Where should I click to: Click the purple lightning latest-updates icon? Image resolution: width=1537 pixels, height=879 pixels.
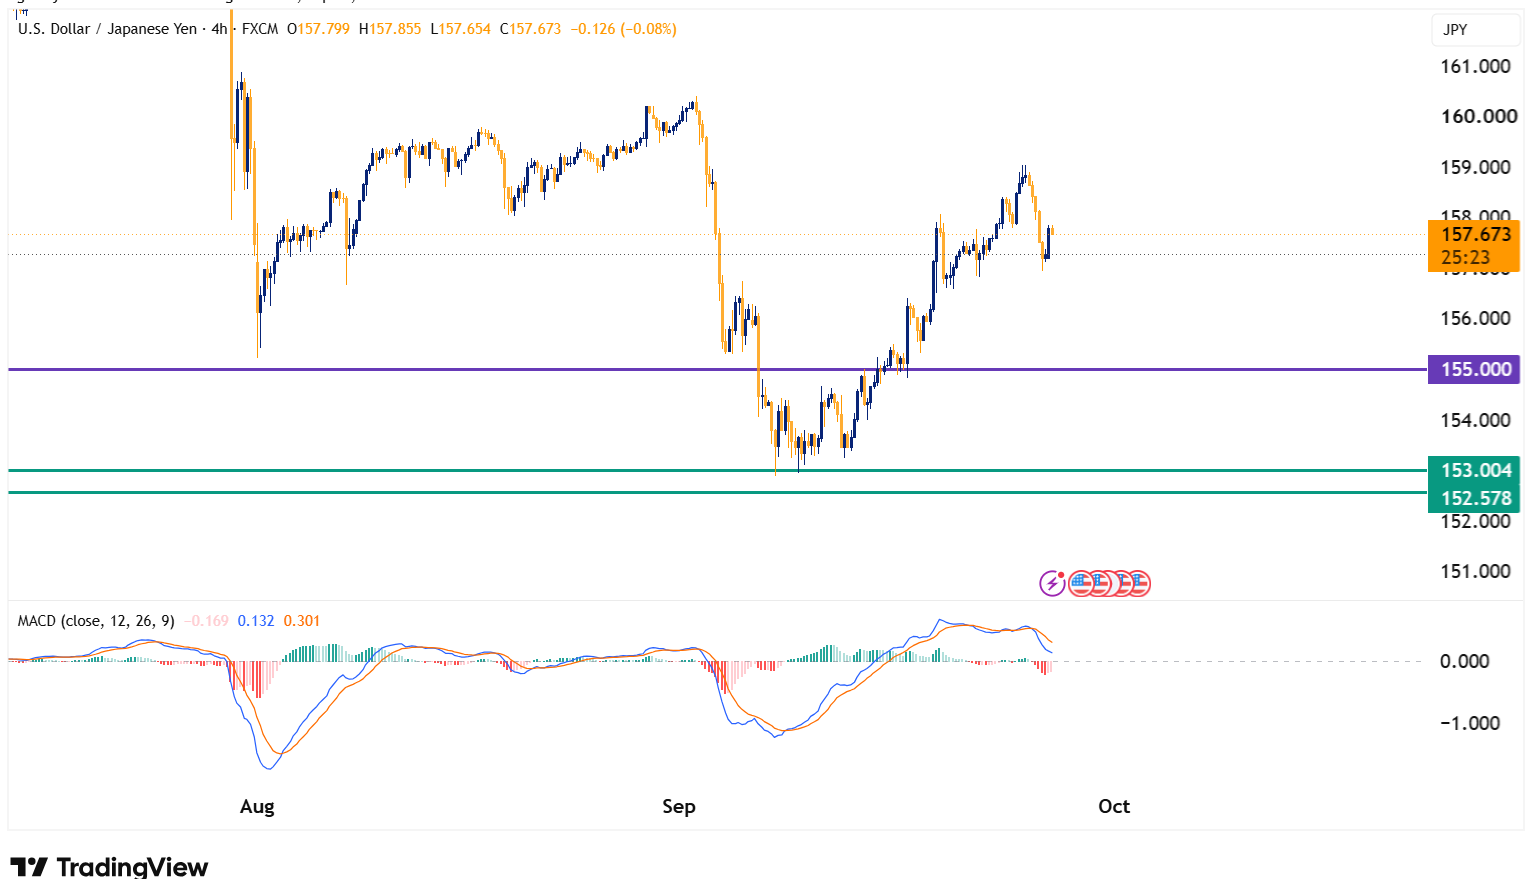pyautogui.click(x=1052, y=583)
